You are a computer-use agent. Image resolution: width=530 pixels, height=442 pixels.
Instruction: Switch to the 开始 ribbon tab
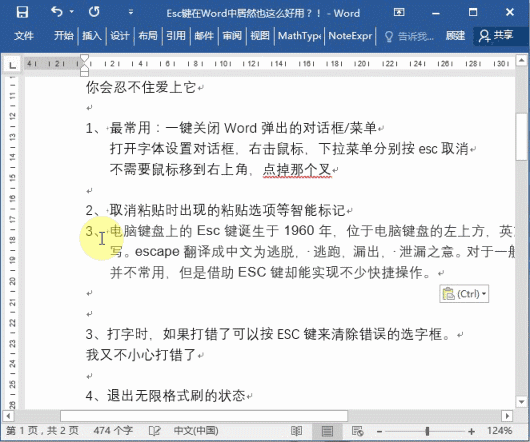point(64,35)
